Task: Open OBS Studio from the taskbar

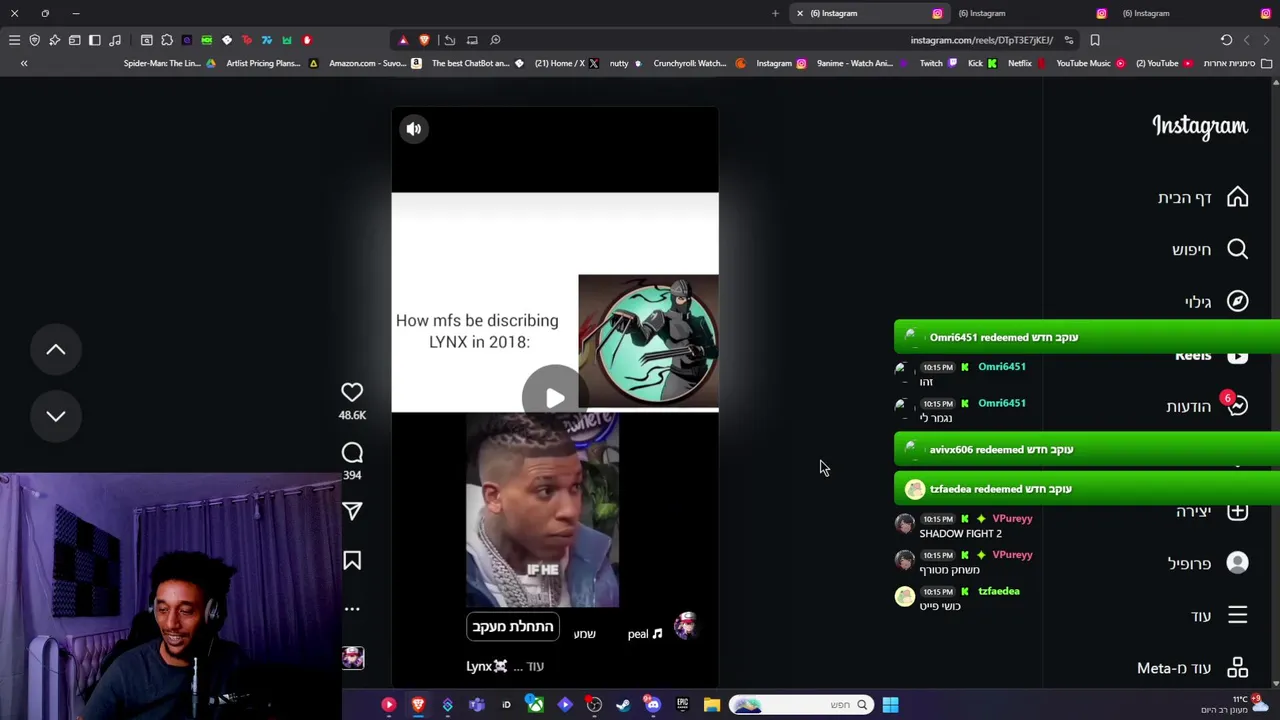Action: [x=594, y=705]
